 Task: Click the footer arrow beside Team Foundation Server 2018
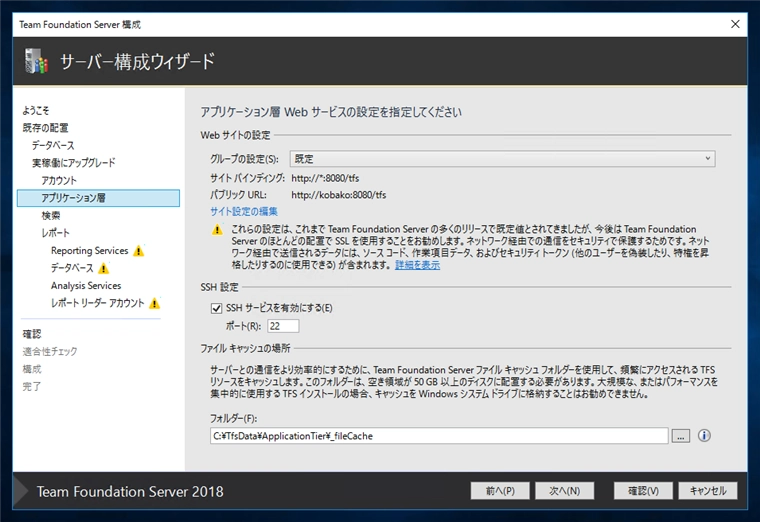pos(21,491)
